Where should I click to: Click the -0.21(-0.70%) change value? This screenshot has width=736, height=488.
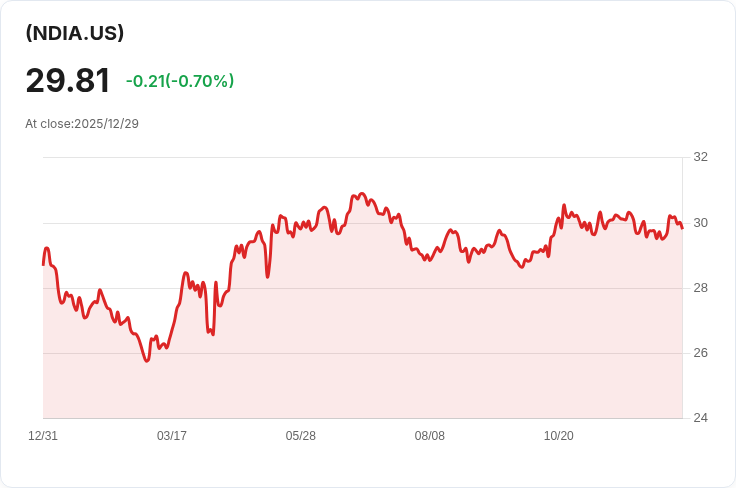pos(180,81)
